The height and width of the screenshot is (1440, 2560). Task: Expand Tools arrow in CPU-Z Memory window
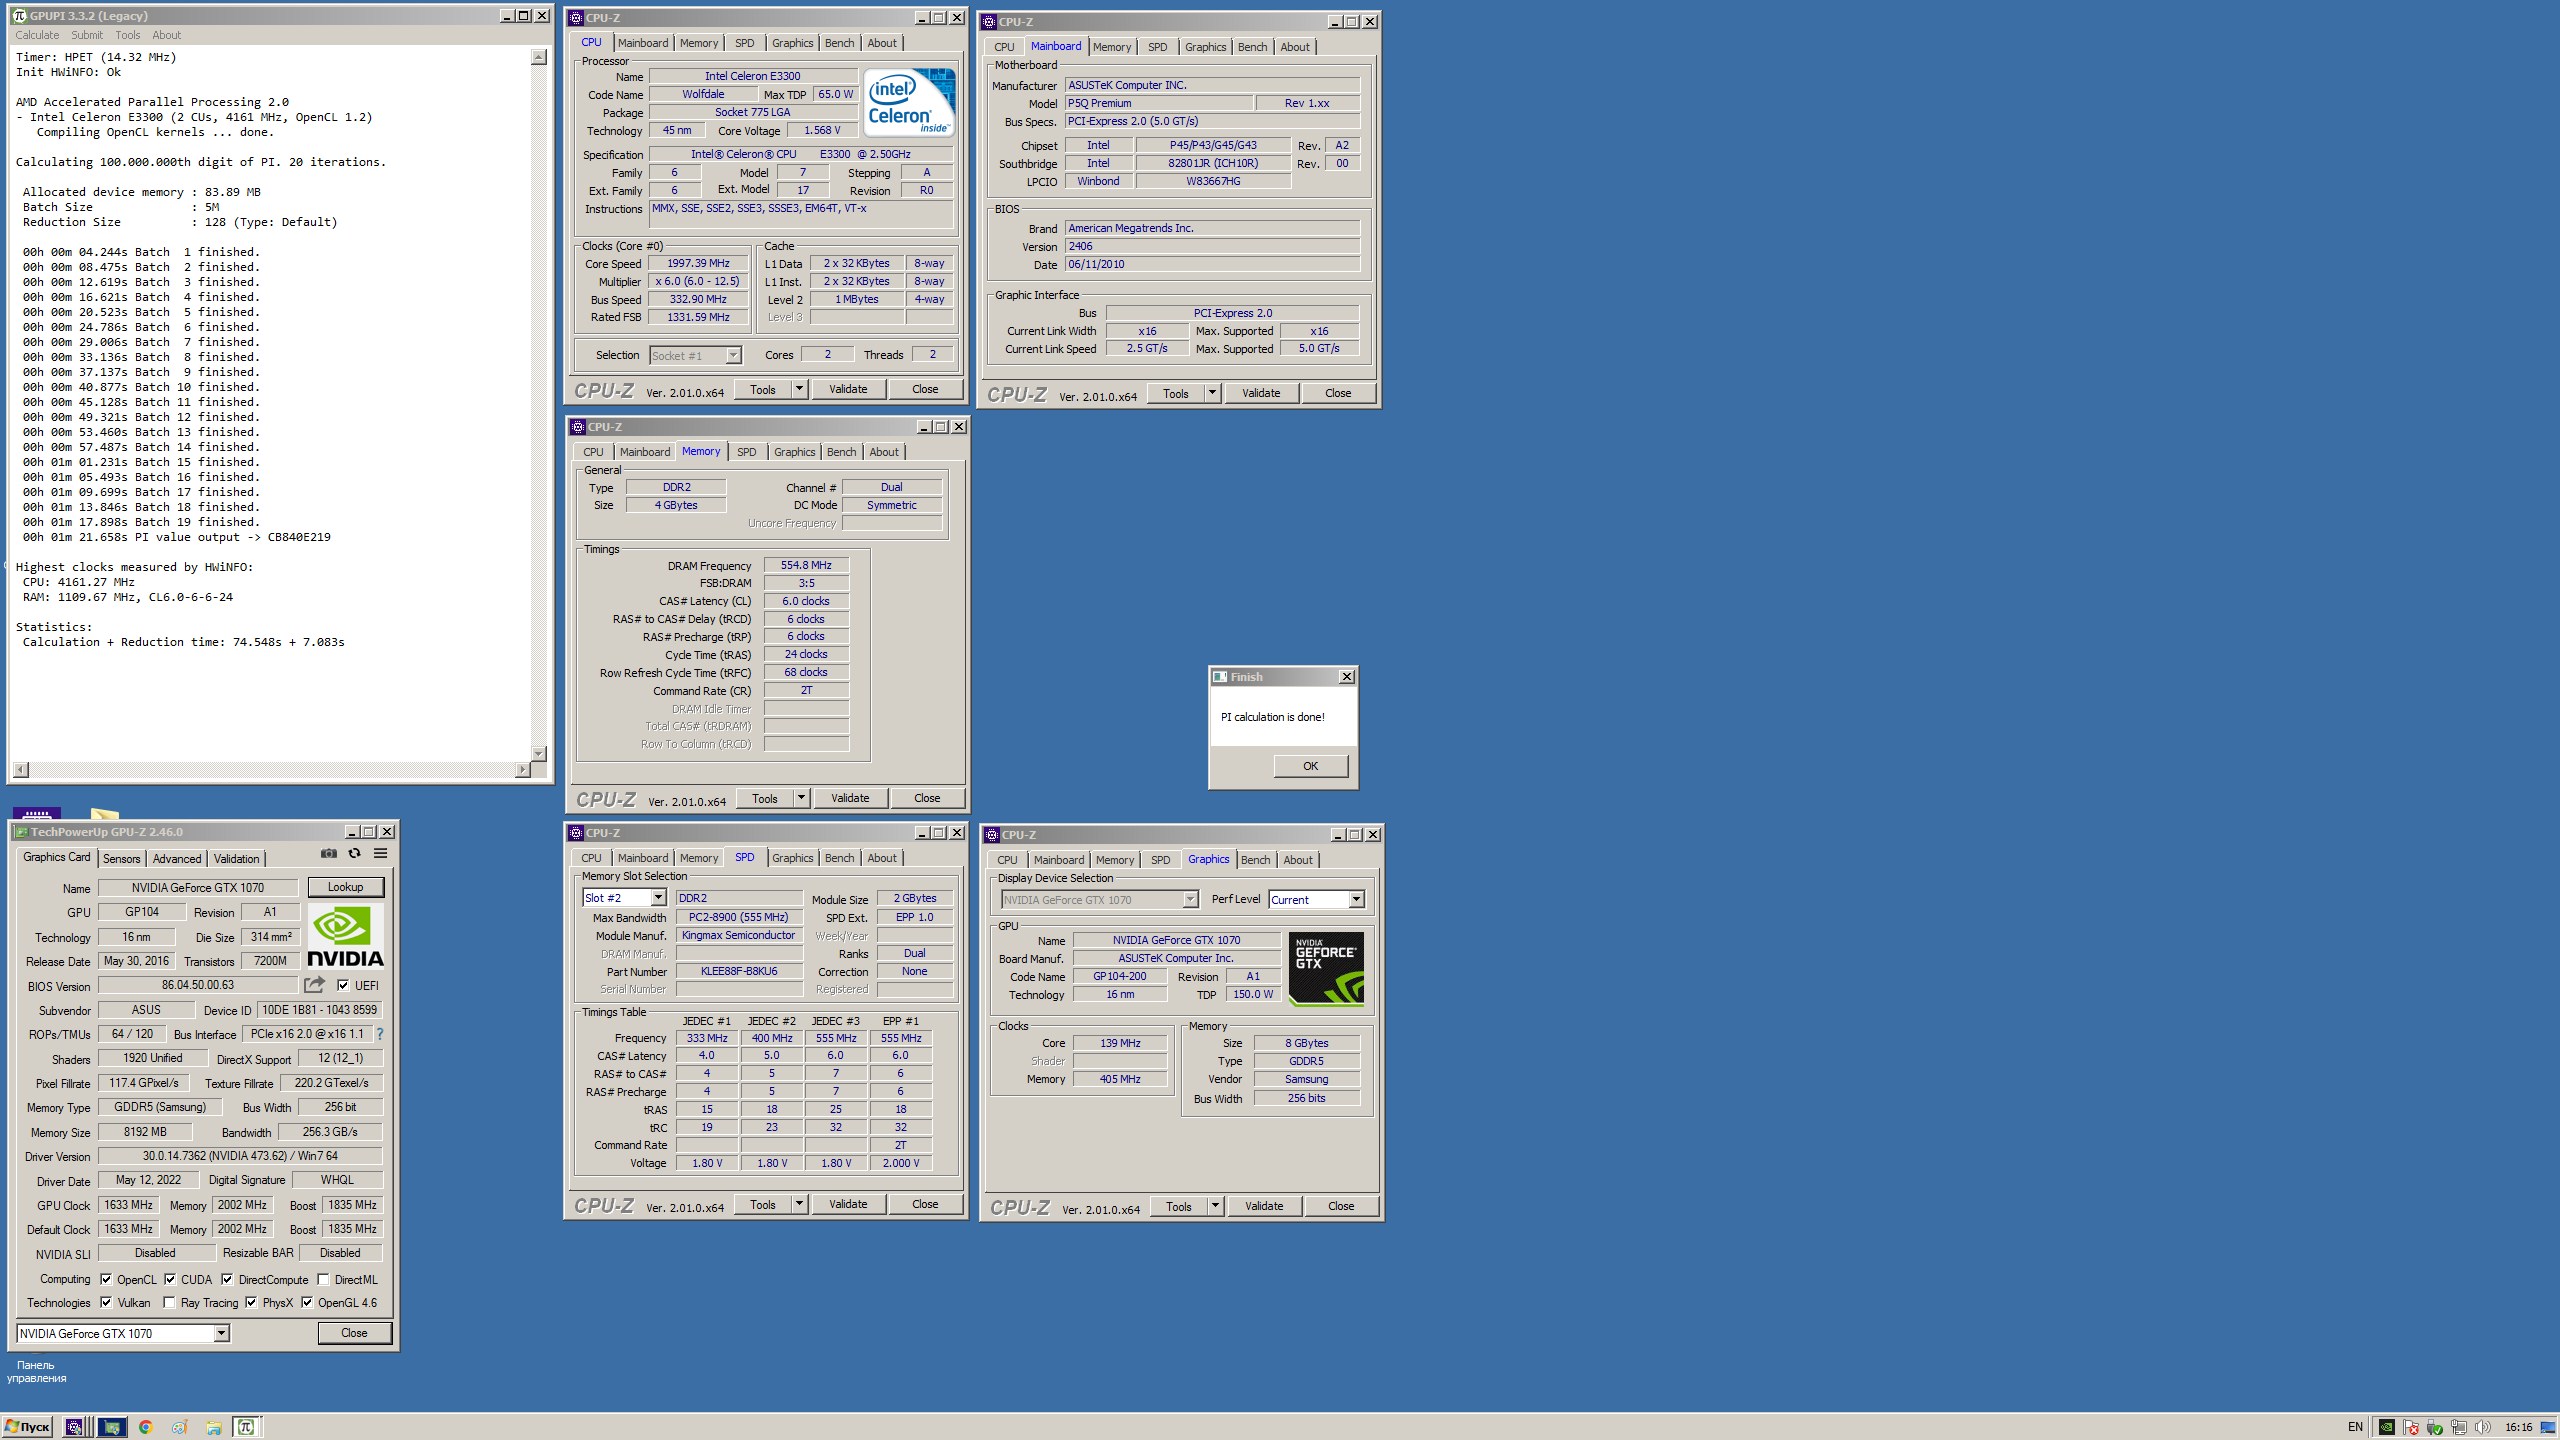coord(801,798)
